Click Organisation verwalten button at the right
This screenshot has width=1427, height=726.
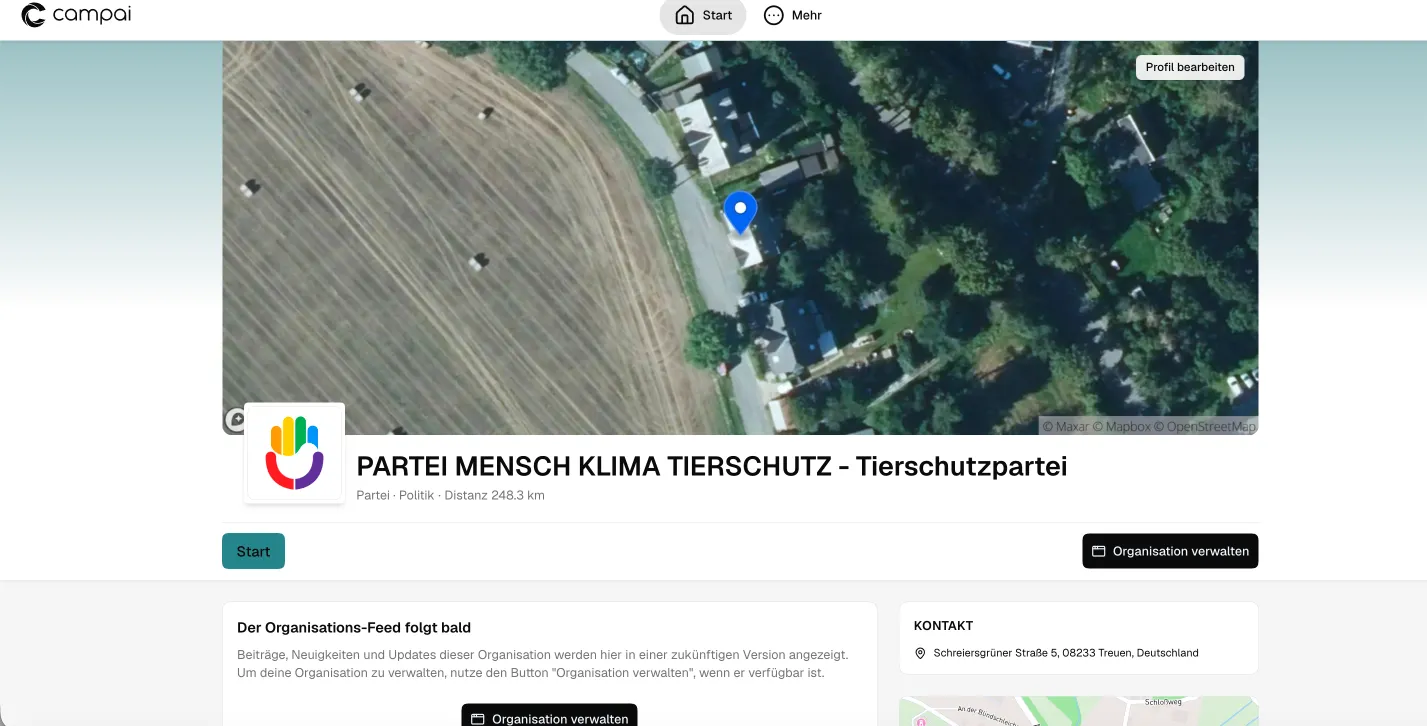1169,551
